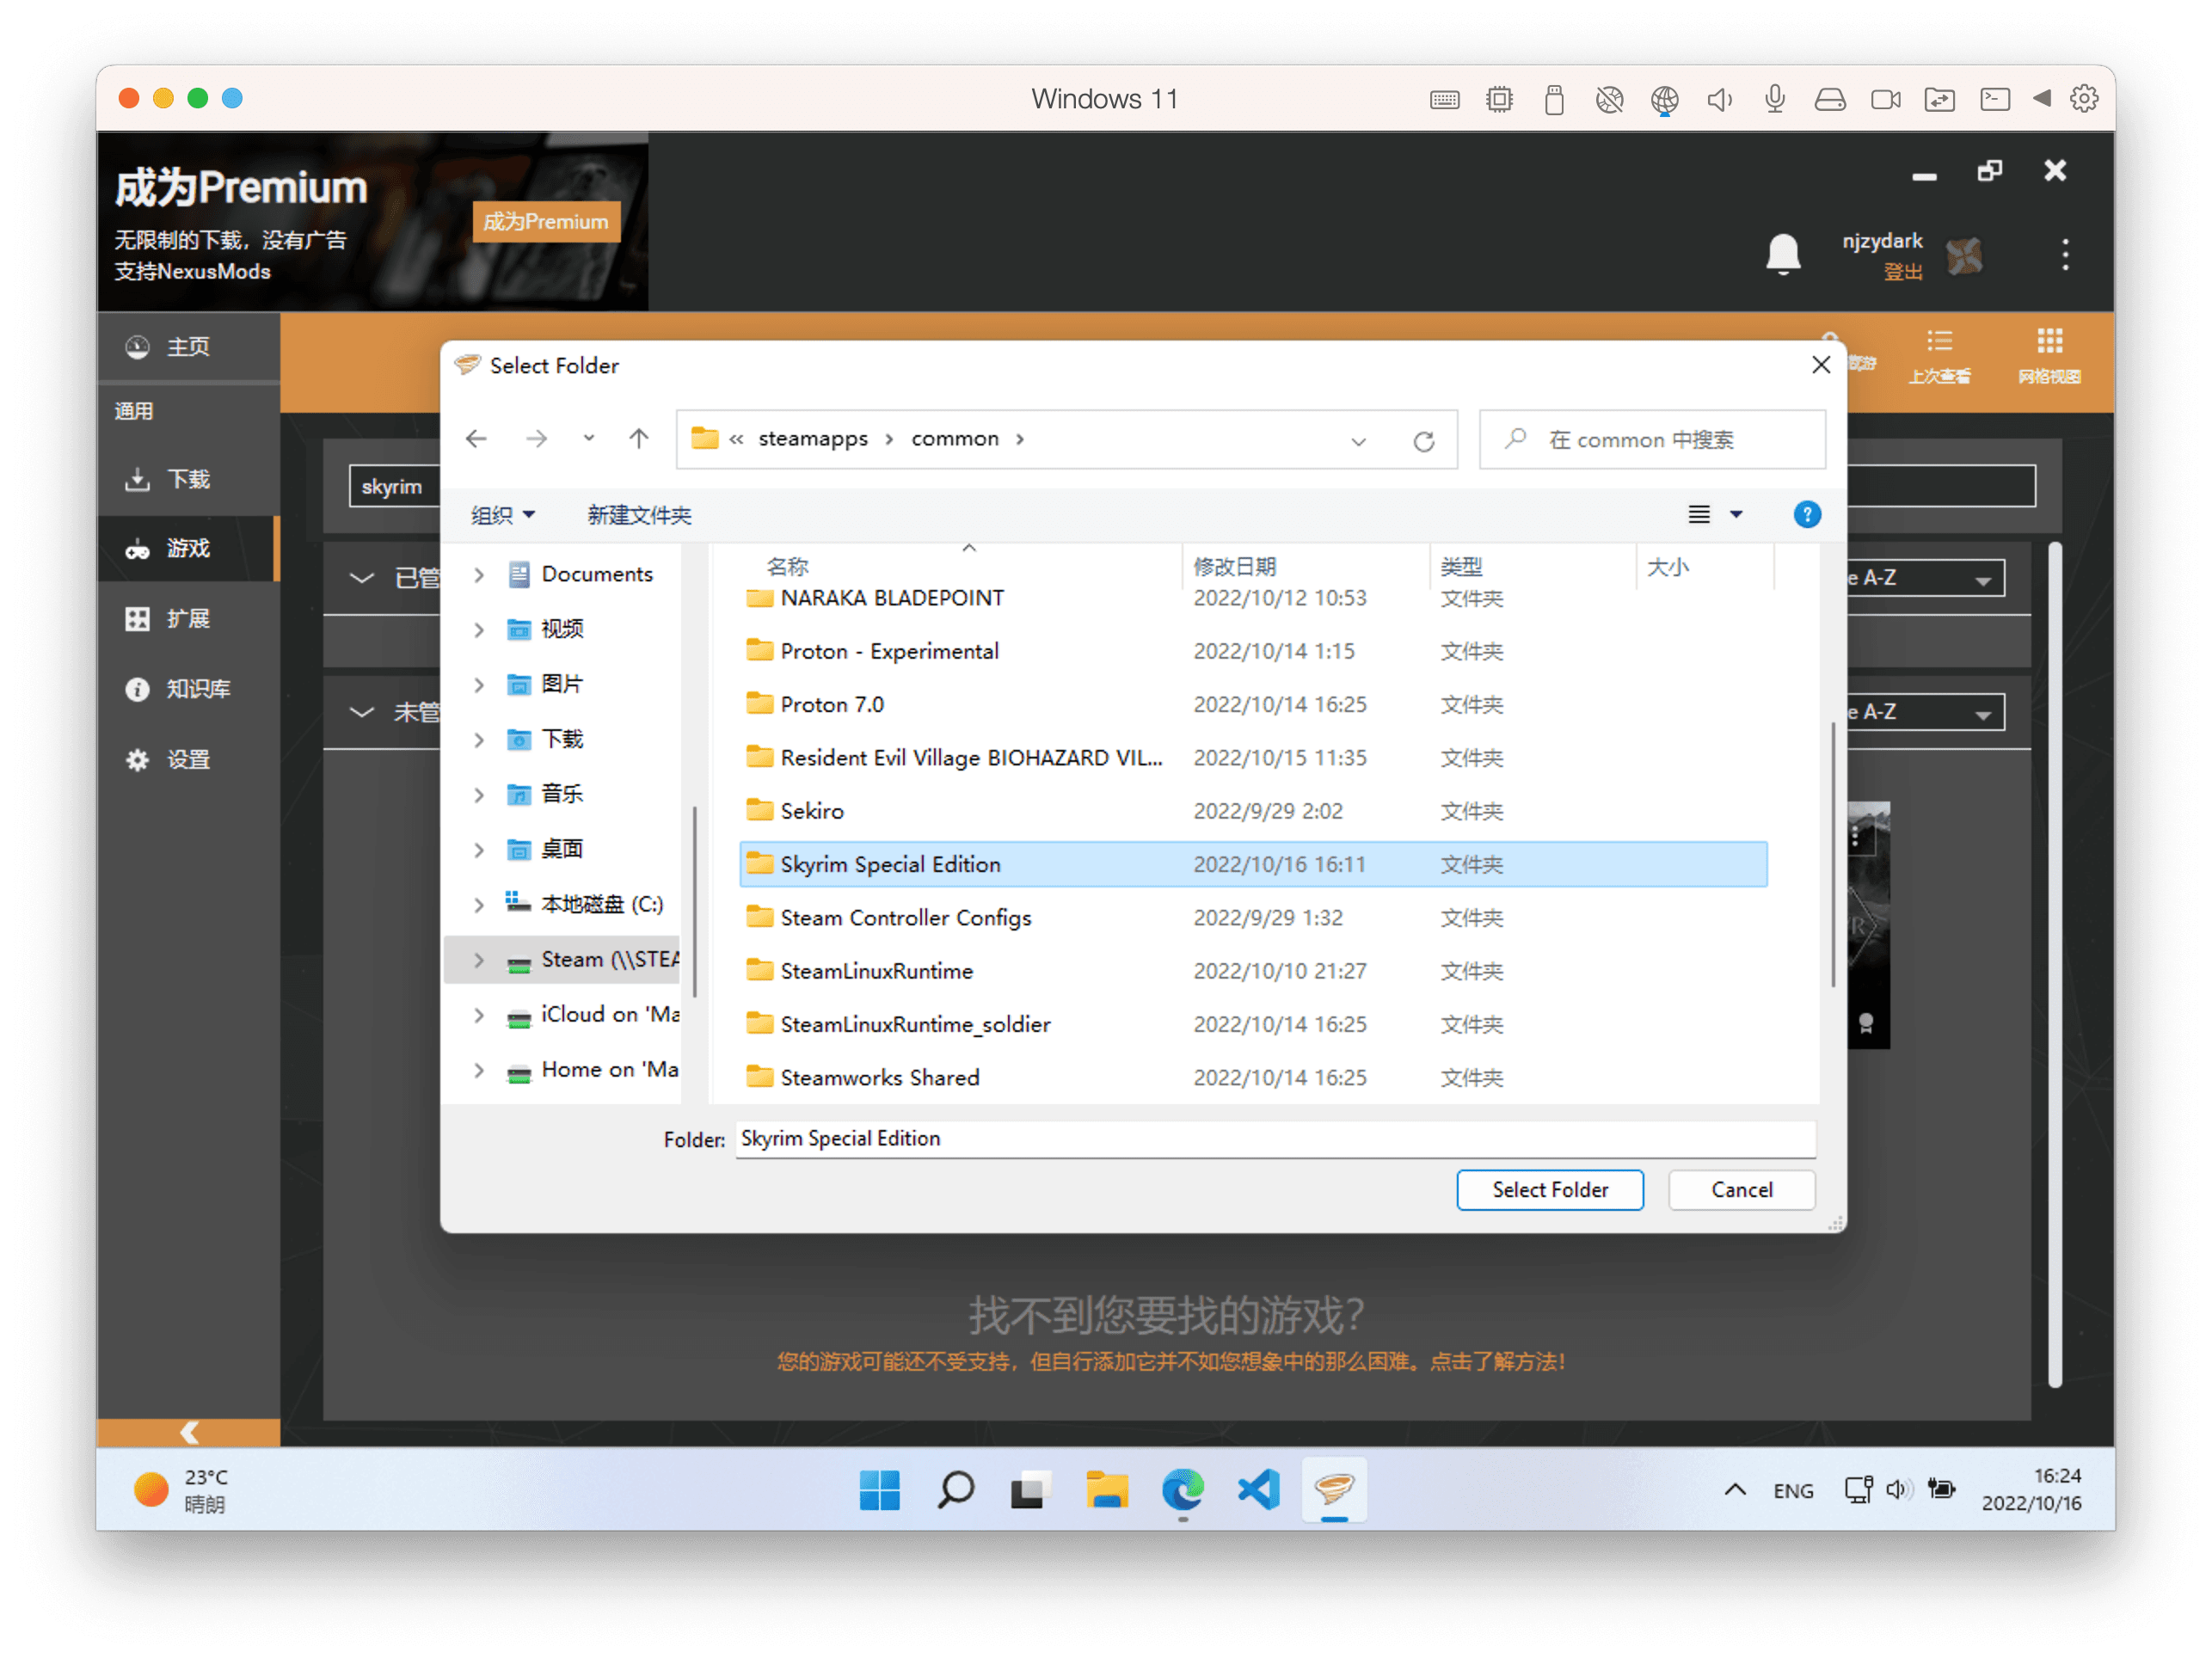Change the file list view layout icon
The image size is (2212, 1658).
click(1699, 515)
